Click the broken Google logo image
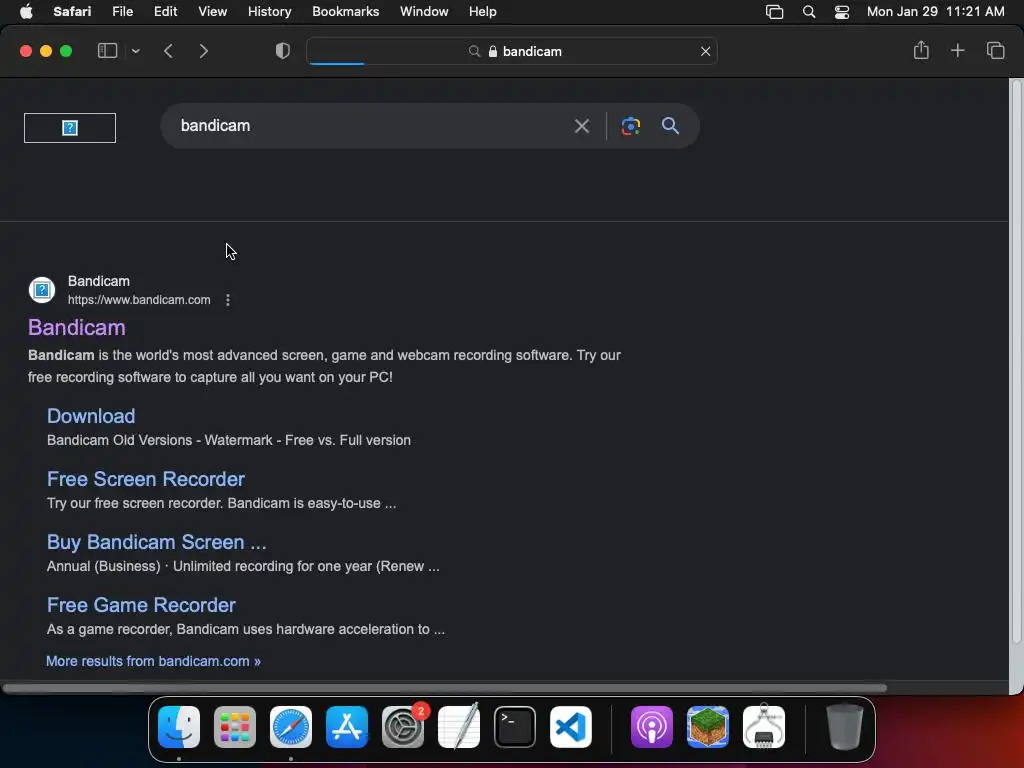This screenshot has height=768, width=1024. click(70, 127)
